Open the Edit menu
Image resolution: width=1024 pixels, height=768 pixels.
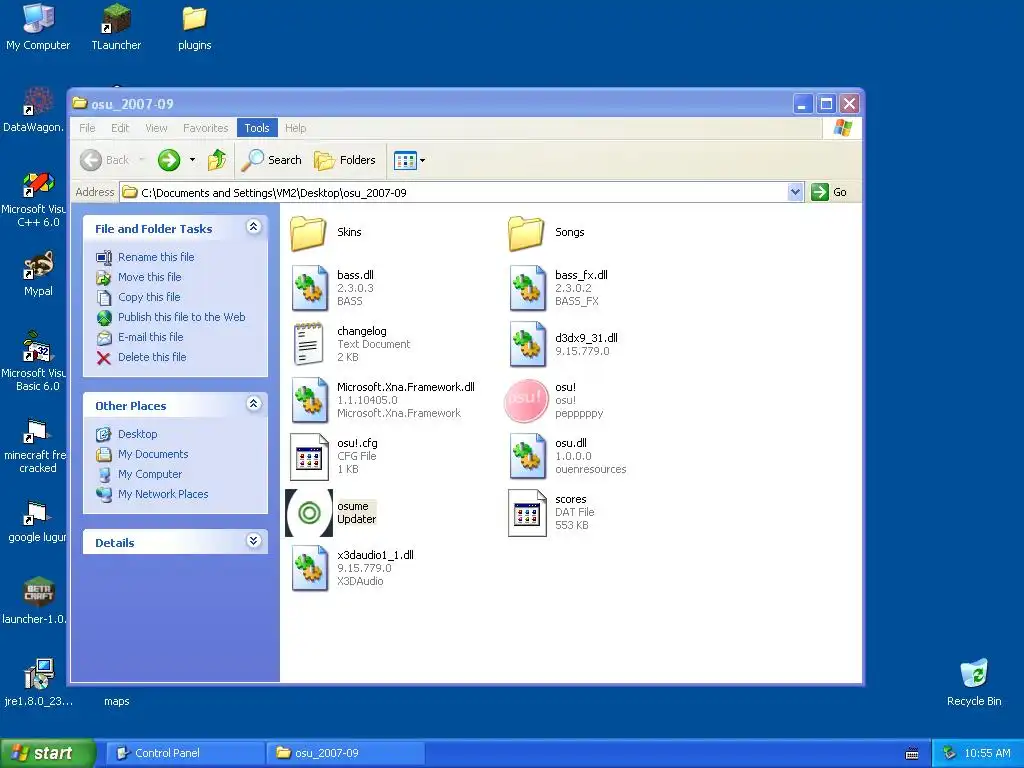click(120, 128)
